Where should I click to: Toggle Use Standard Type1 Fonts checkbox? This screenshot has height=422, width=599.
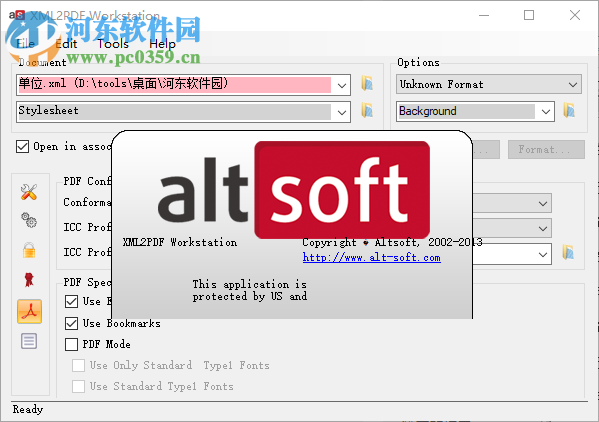[78, 386]
